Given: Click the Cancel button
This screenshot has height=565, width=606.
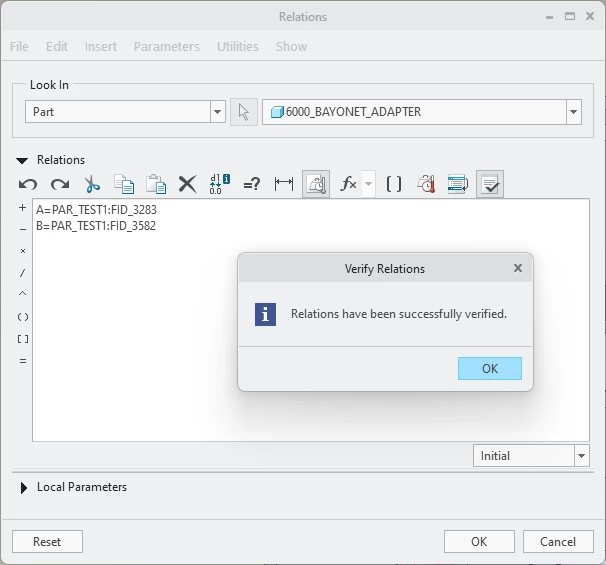Looking at the screenshot, I should [x=558, y=541].
